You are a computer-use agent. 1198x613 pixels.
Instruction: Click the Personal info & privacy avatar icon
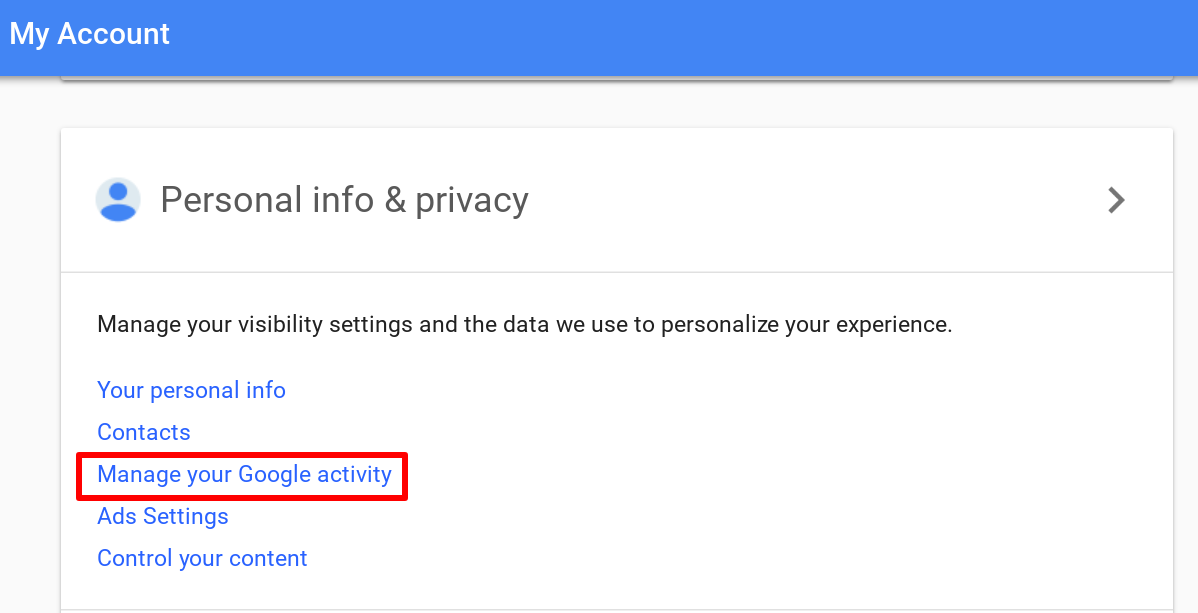118,200
